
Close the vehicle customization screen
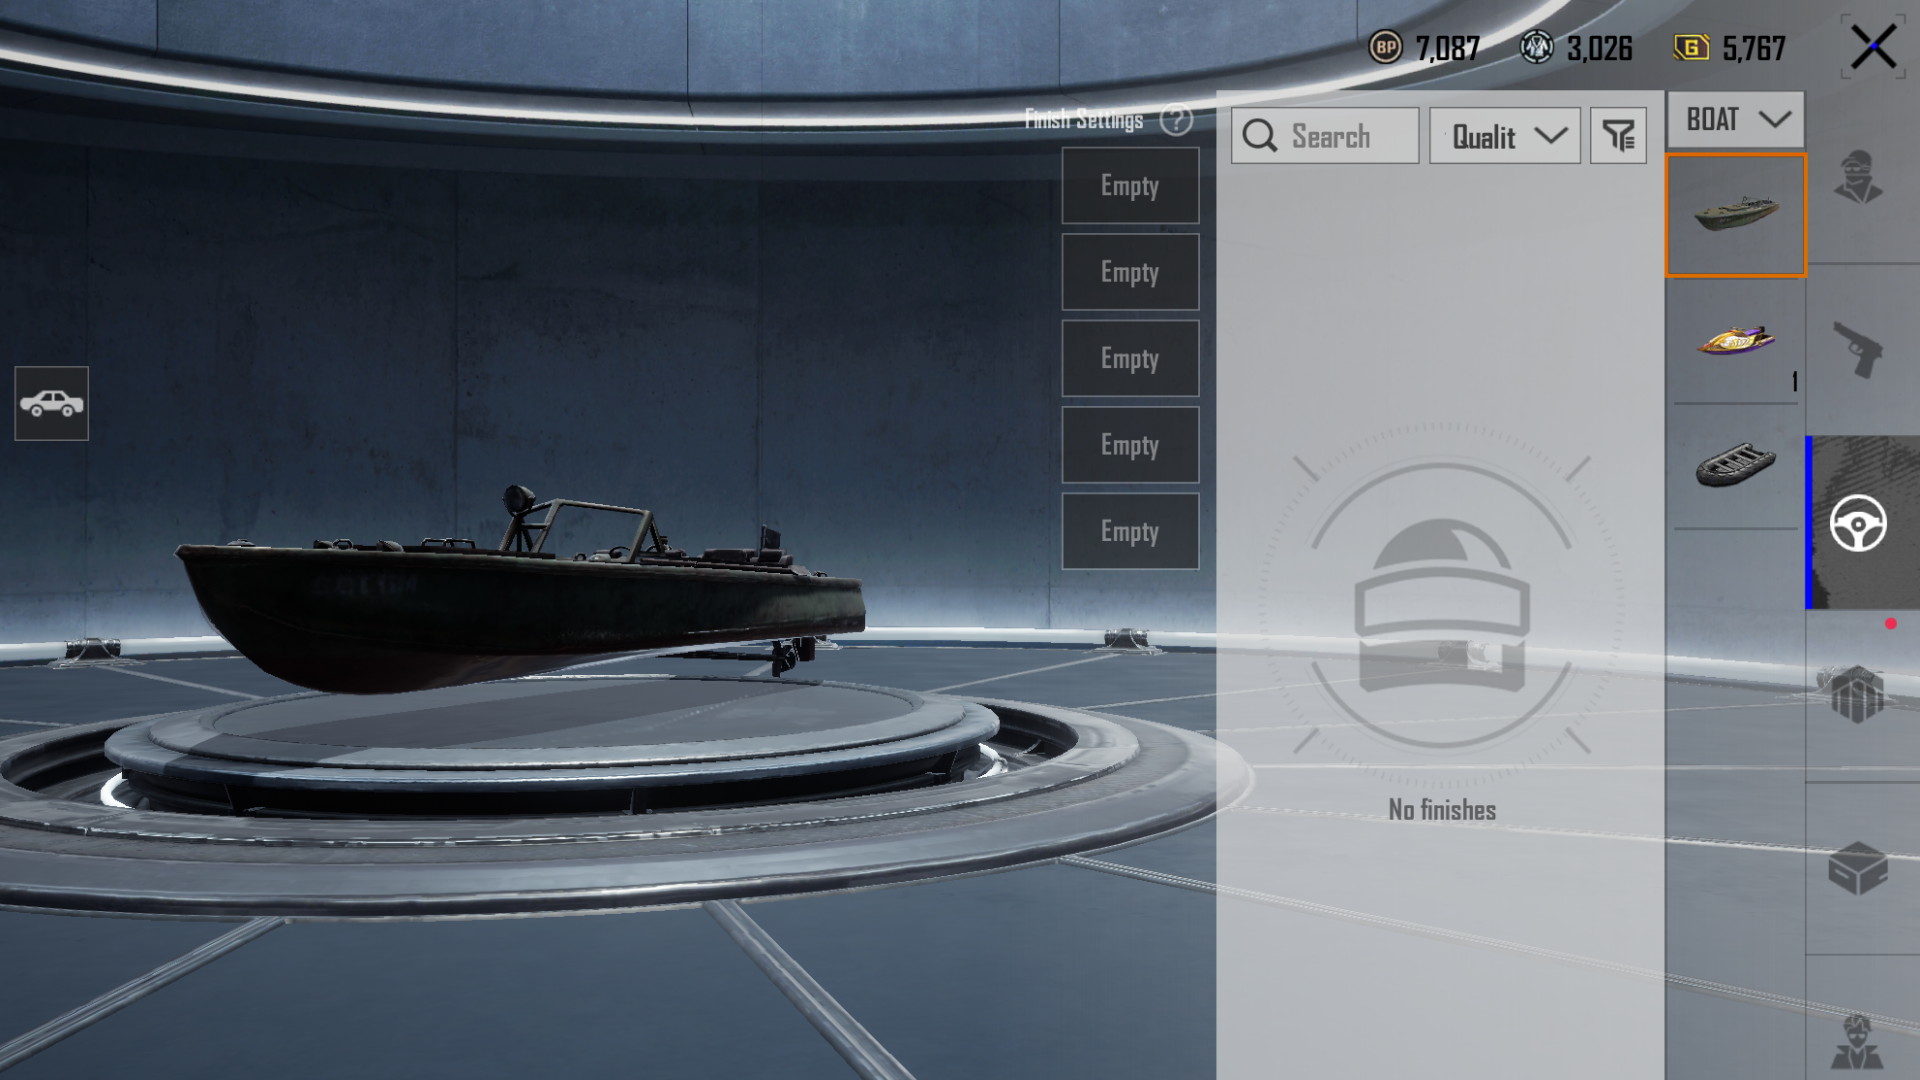click(1873, 47)
